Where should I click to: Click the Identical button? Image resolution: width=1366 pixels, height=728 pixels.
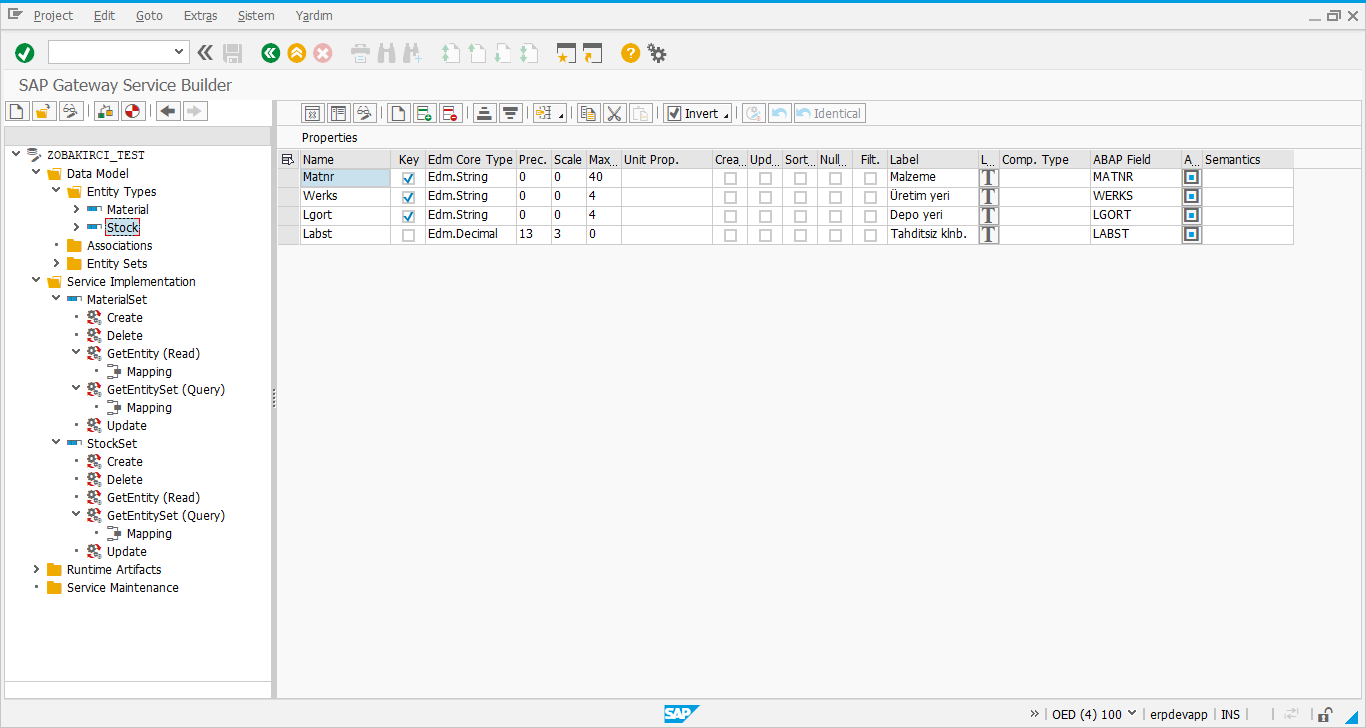pos(829,113)
